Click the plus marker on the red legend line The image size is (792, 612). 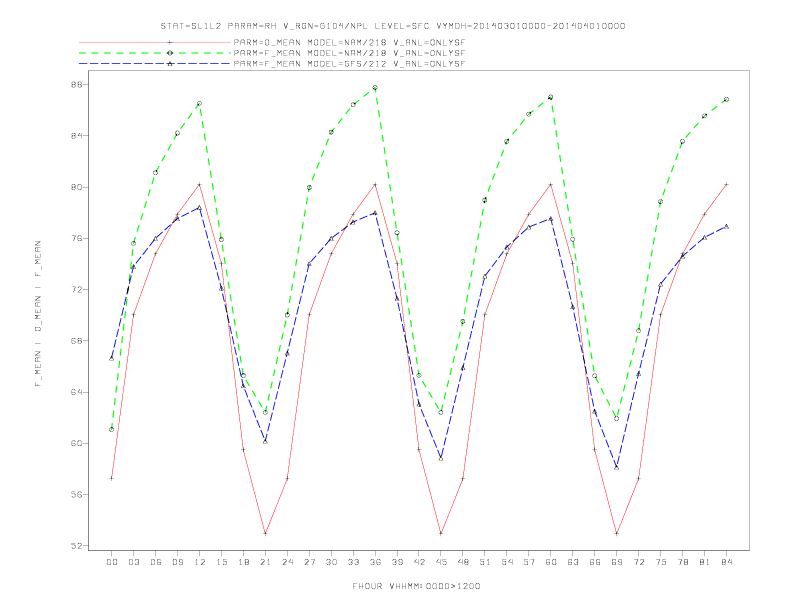170,42
